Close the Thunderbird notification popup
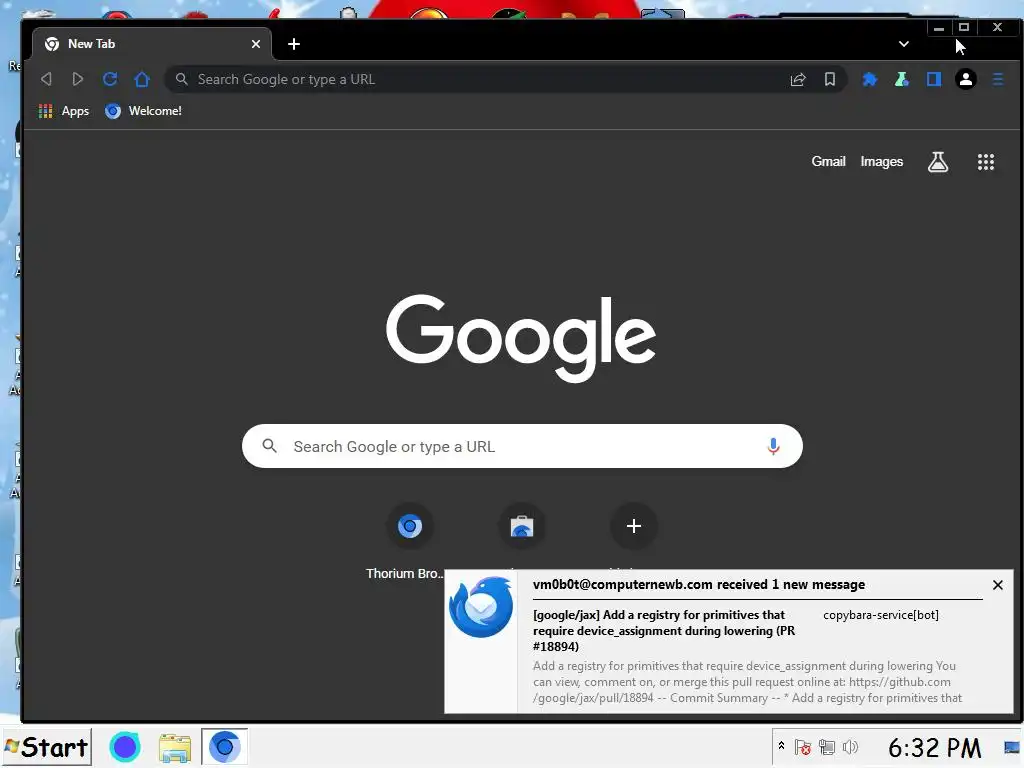Image resolution: width=1024 pixels, height=768 pixels. [x=998, y=585]
